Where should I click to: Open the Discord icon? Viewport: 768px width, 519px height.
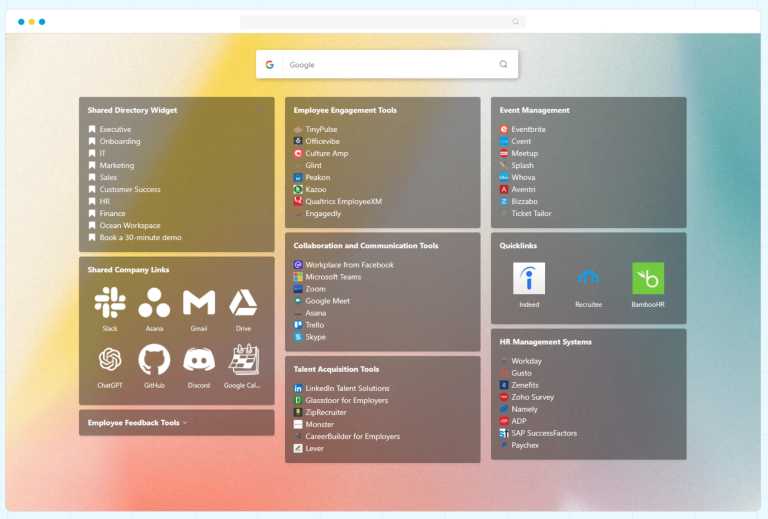coord(199,359)
